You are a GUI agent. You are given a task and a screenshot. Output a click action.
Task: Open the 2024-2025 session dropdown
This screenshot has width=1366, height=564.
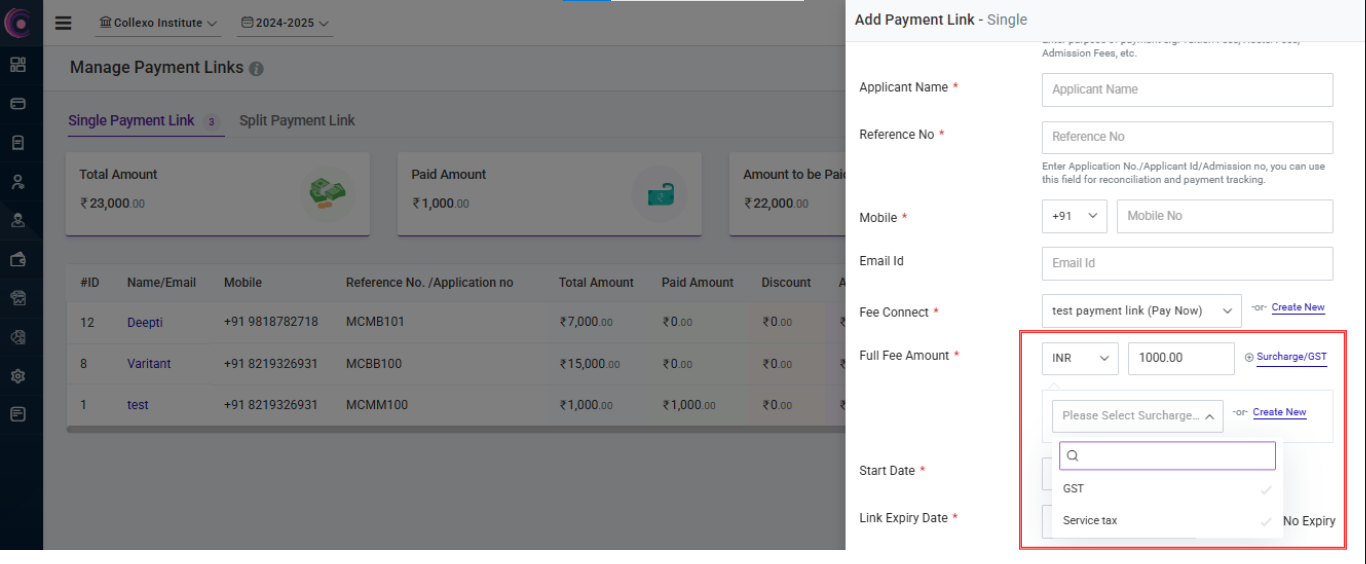click(285, 23)
